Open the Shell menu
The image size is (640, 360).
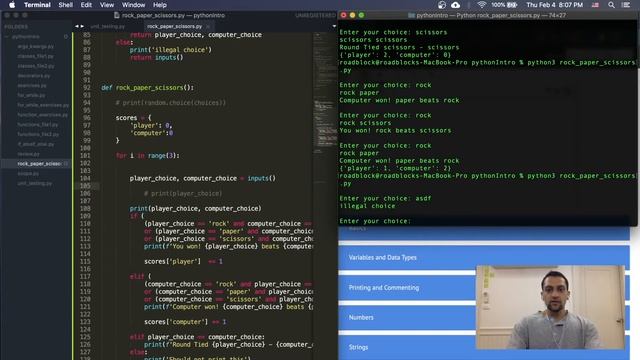click(x=65, y=5)
